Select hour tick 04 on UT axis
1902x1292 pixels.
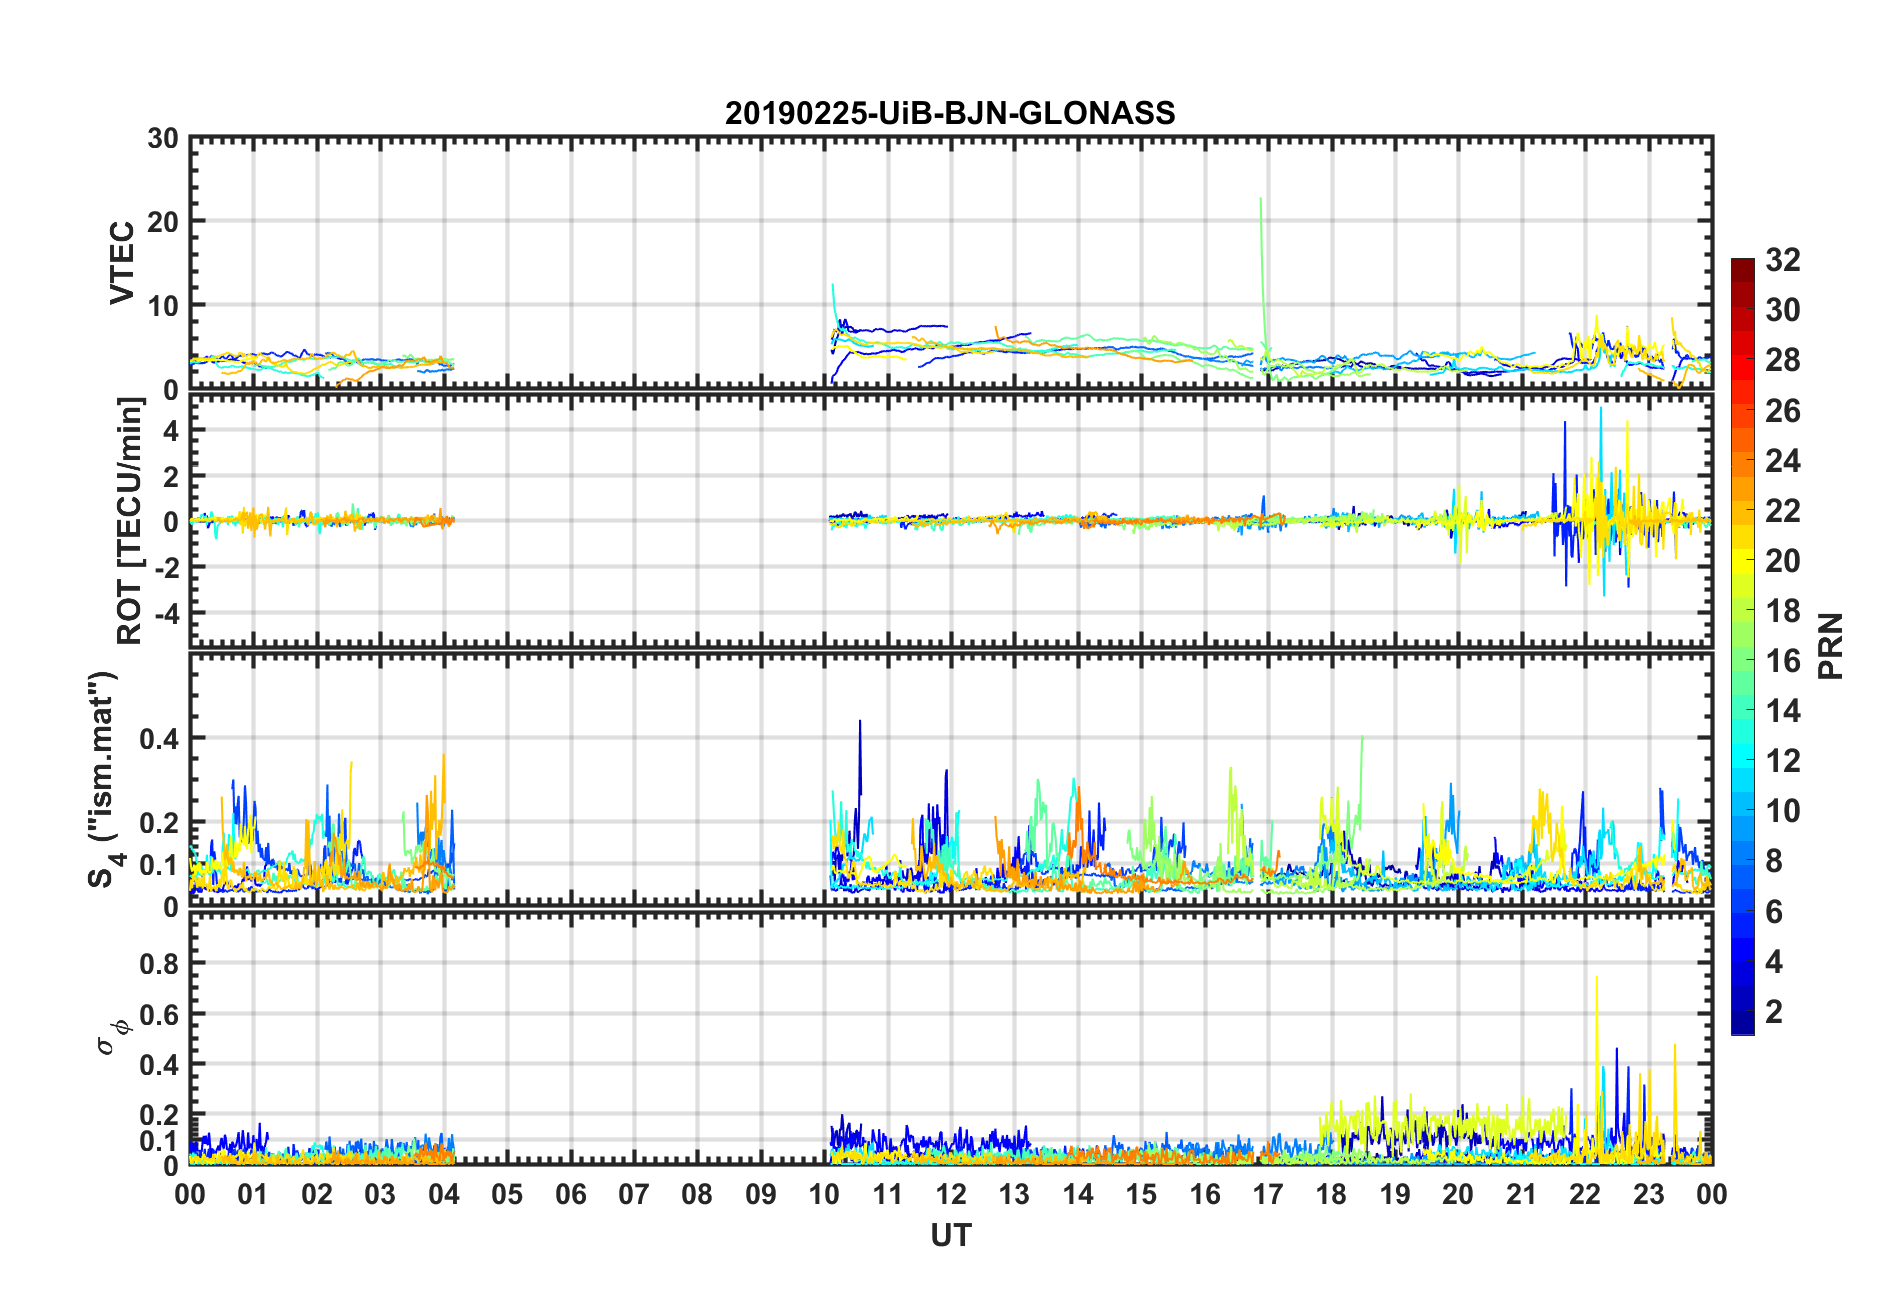click(444, 1194)
